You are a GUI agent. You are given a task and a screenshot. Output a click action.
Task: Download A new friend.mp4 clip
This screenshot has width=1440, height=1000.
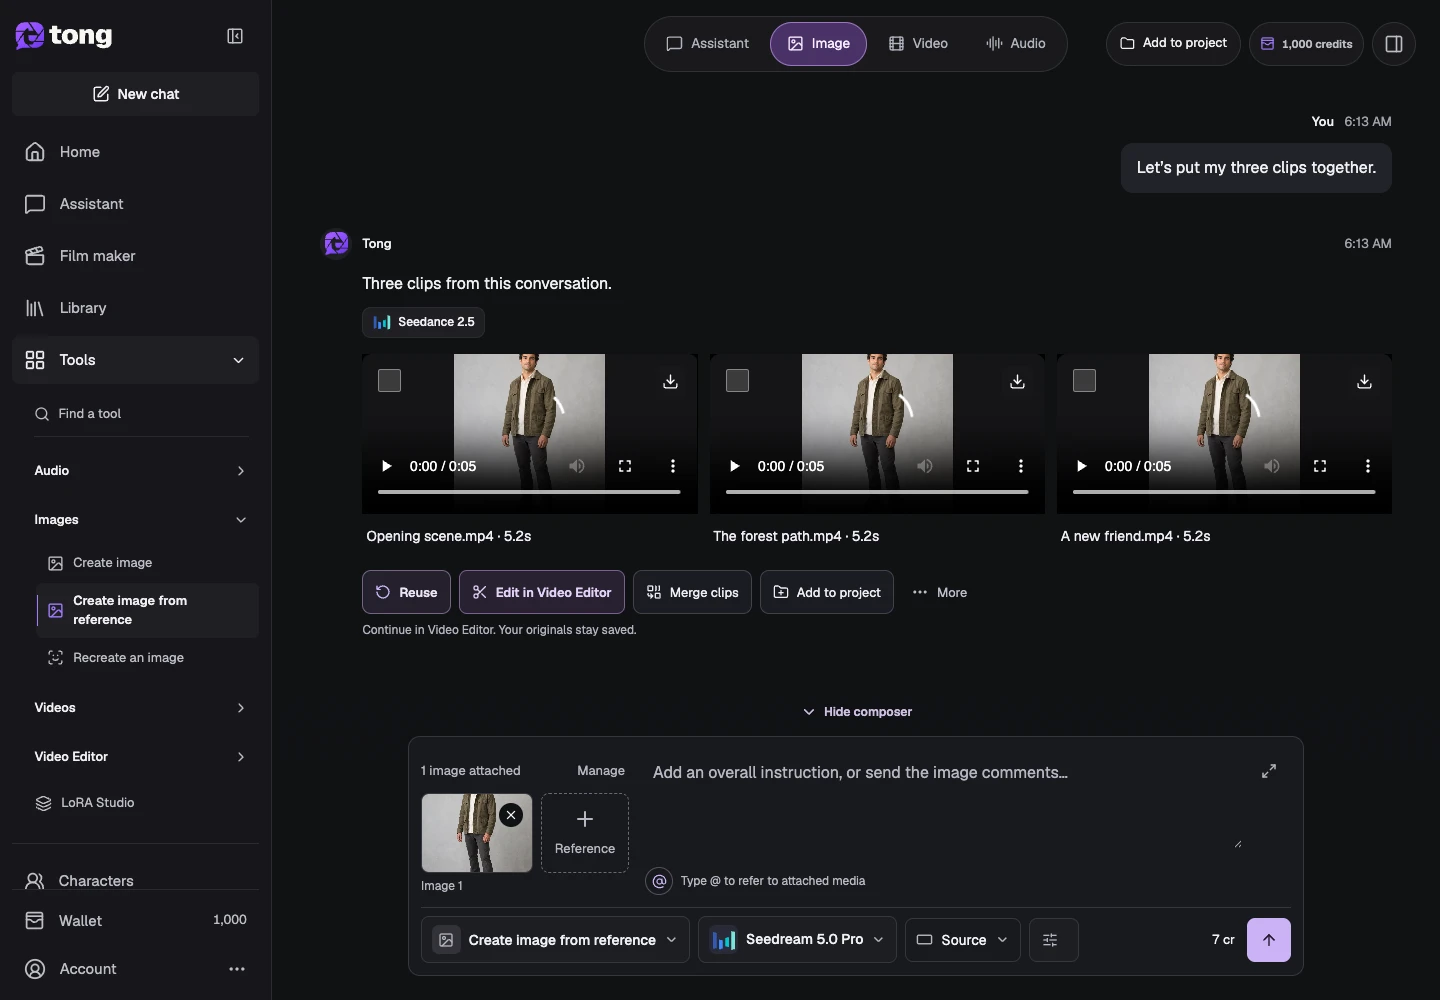pos(1364,381)
